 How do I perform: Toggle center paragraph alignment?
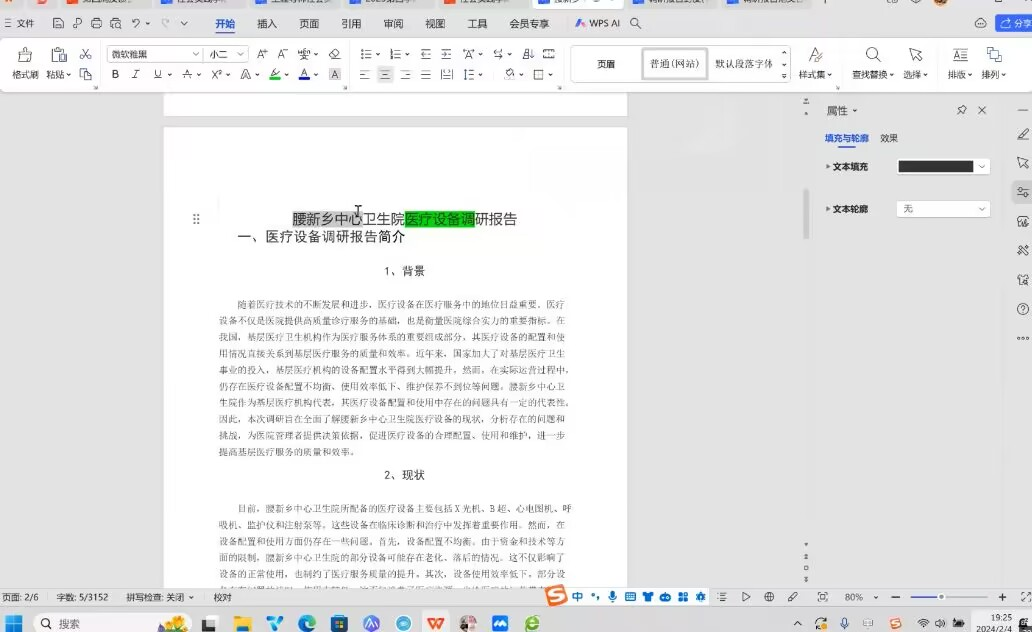(384, 74)
